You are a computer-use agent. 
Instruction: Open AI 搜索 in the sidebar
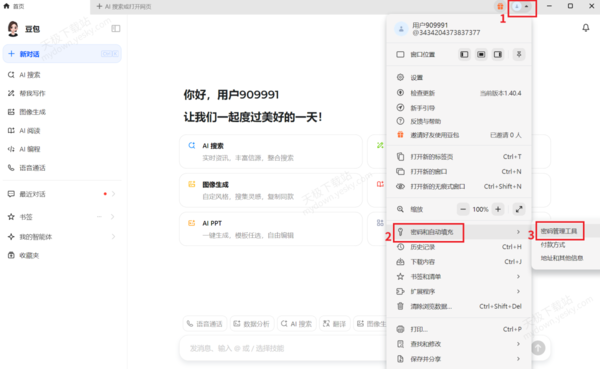pos(62,75)
